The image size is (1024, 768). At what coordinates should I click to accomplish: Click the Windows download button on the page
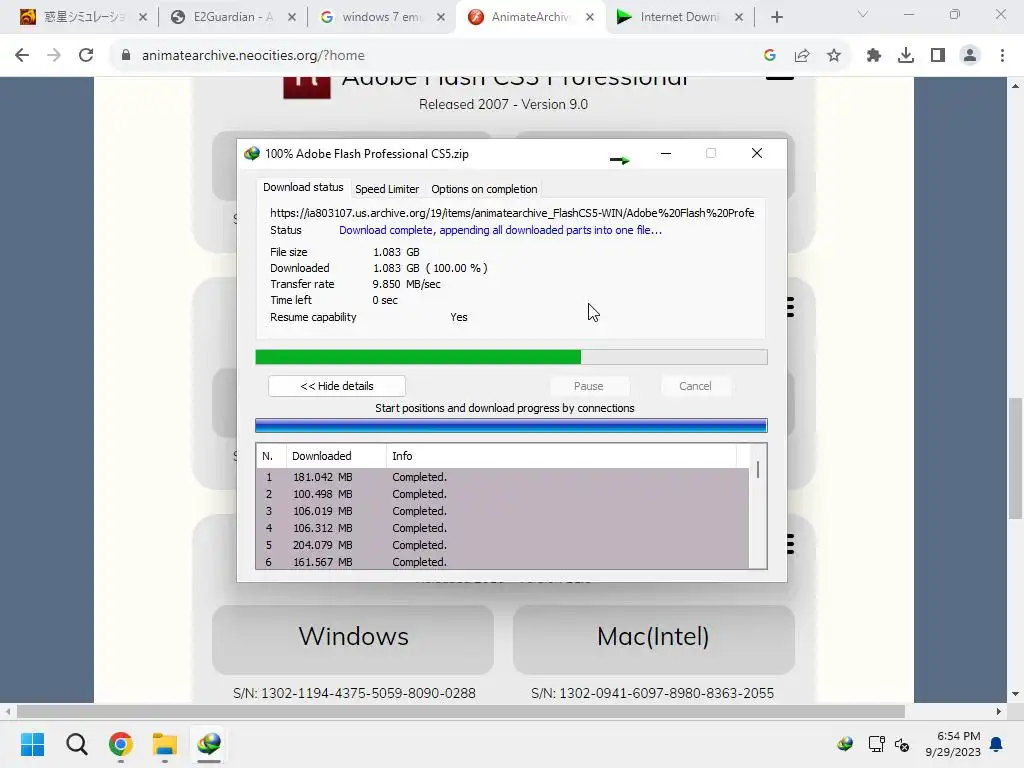tap(353, 639)
